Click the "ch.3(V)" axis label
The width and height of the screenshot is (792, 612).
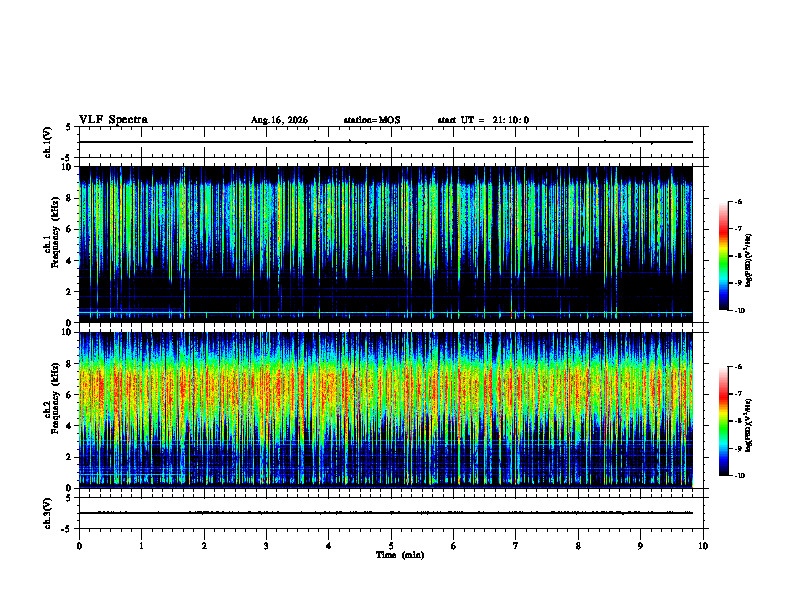pos(48,514)
